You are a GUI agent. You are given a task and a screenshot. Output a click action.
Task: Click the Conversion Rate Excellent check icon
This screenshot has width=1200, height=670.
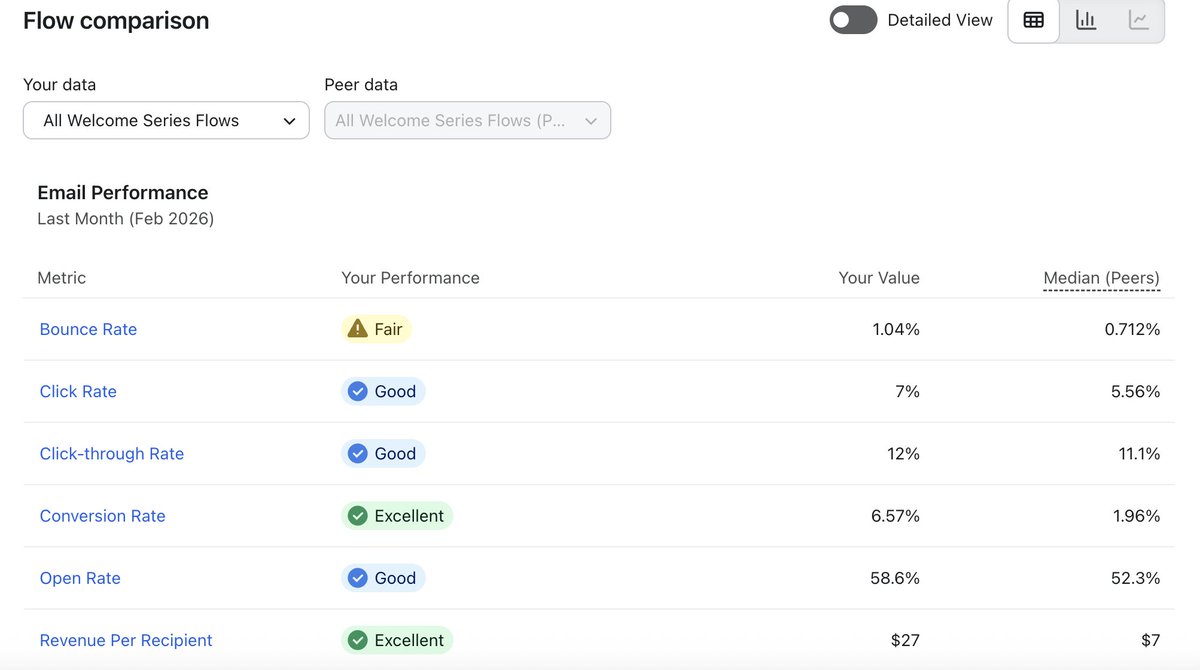coord(357,516)
